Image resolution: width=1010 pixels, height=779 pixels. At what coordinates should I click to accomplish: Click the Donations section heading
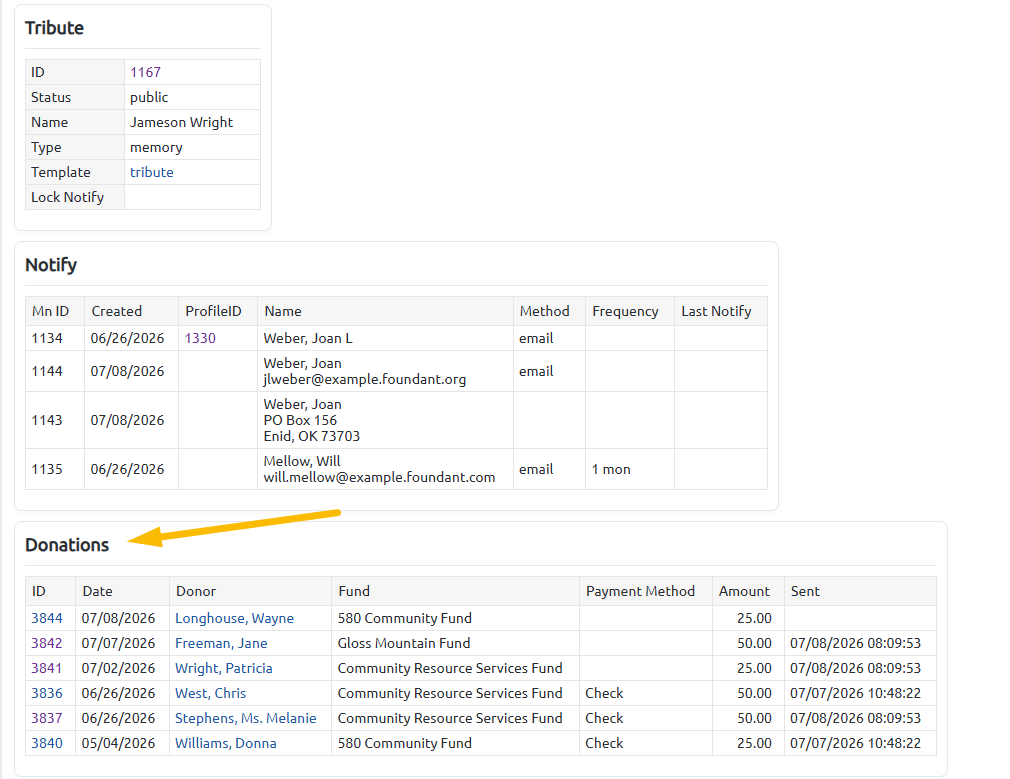(x=67, y=545)
